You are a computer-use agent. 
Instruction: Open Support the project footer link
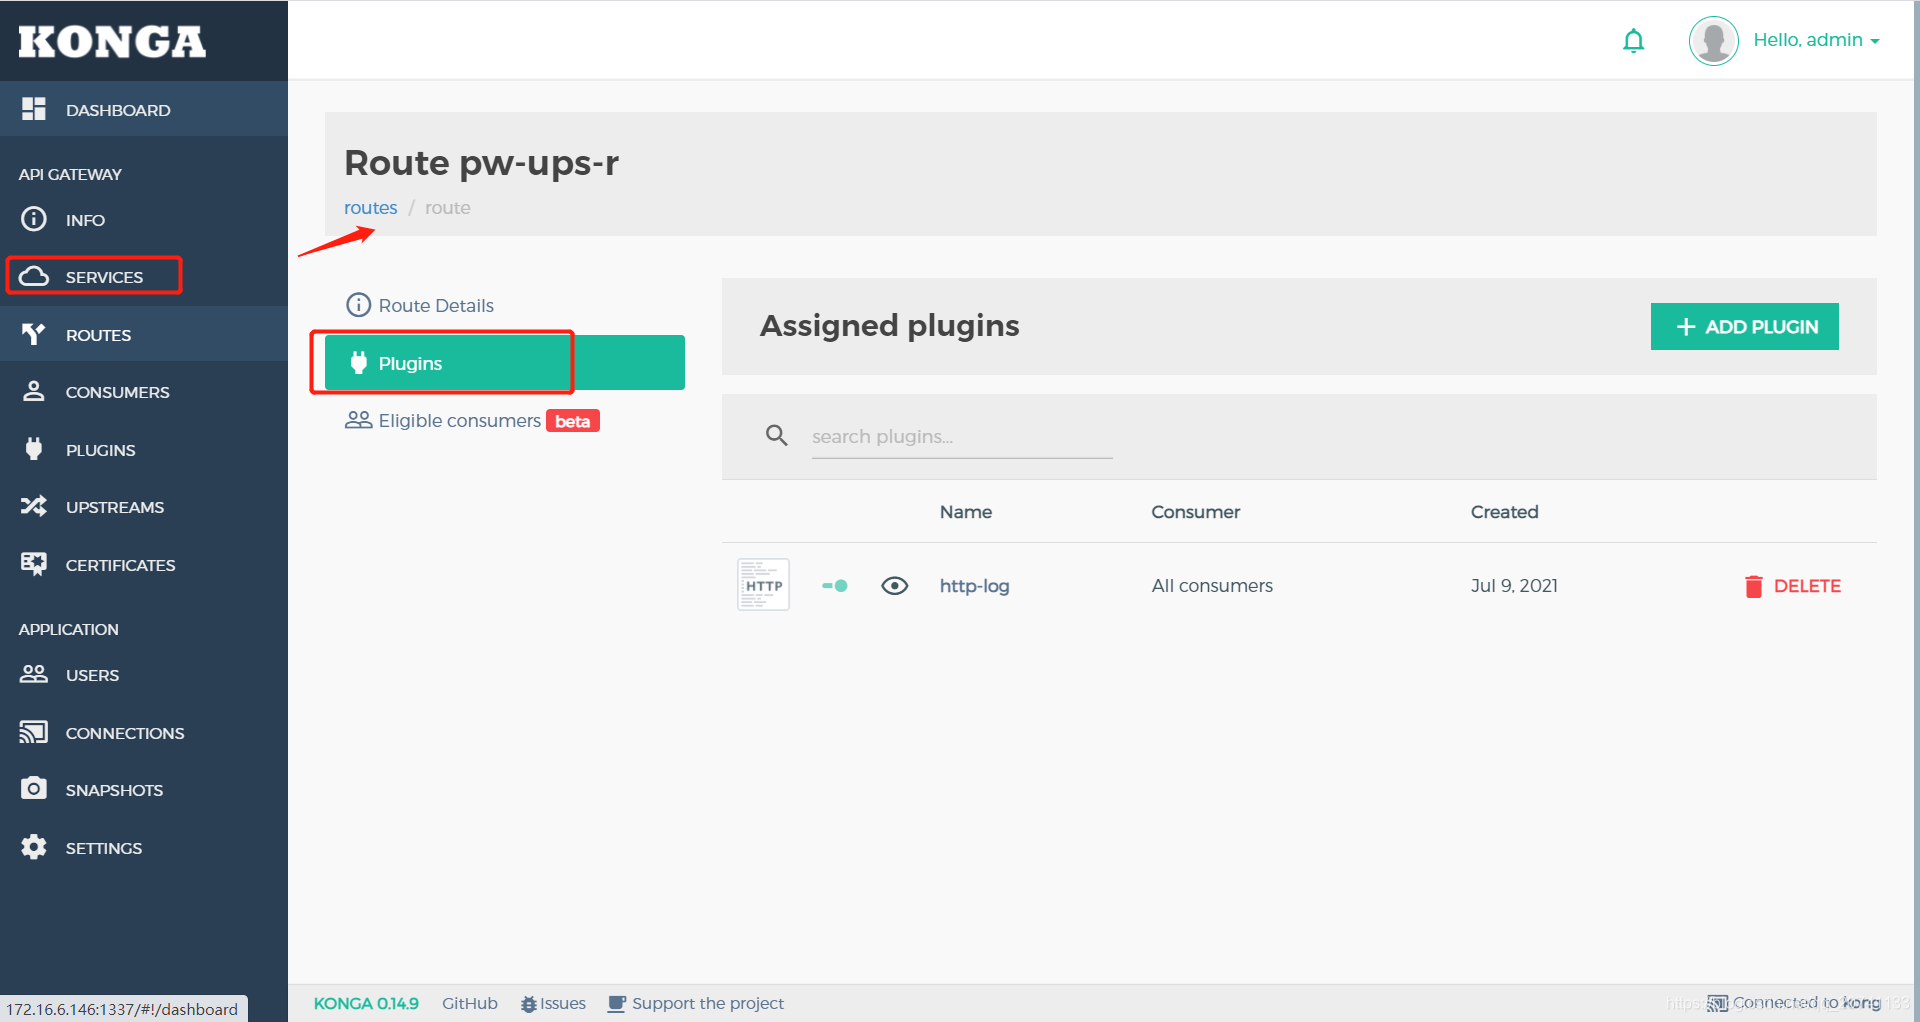696,1003
